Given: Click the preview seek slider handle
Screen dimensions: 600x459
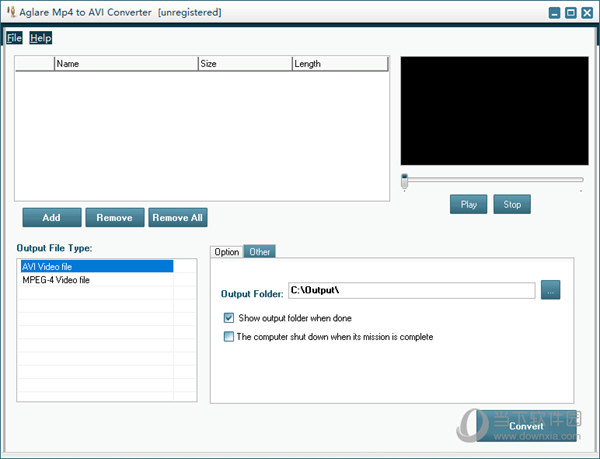Looking at the screenshot, I should (x=404, y=181).
